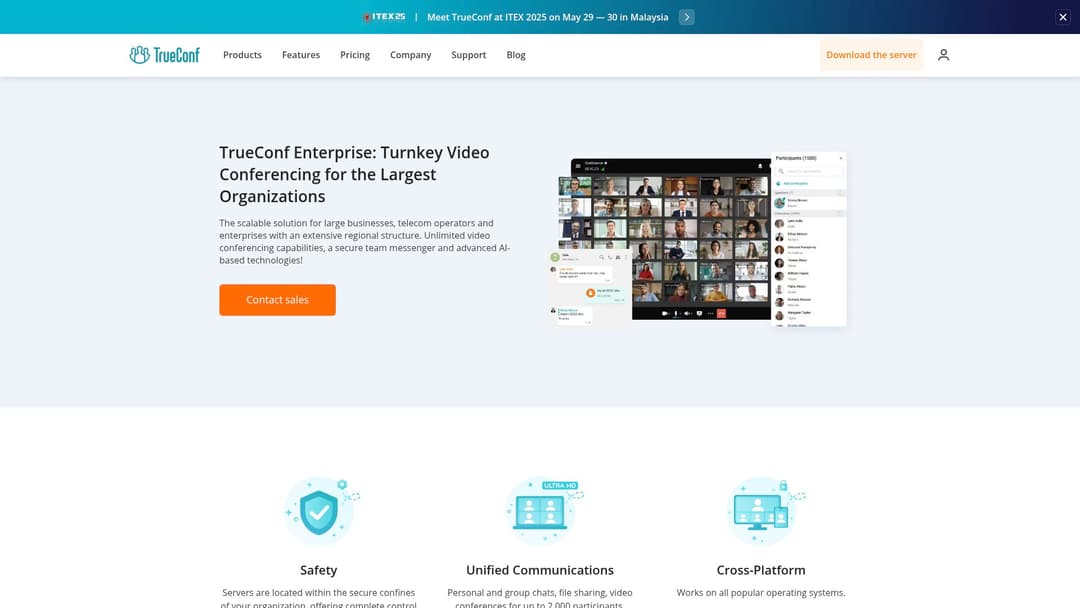Click the Contact sales button
1080x608 pixels.
pos(278,300)
